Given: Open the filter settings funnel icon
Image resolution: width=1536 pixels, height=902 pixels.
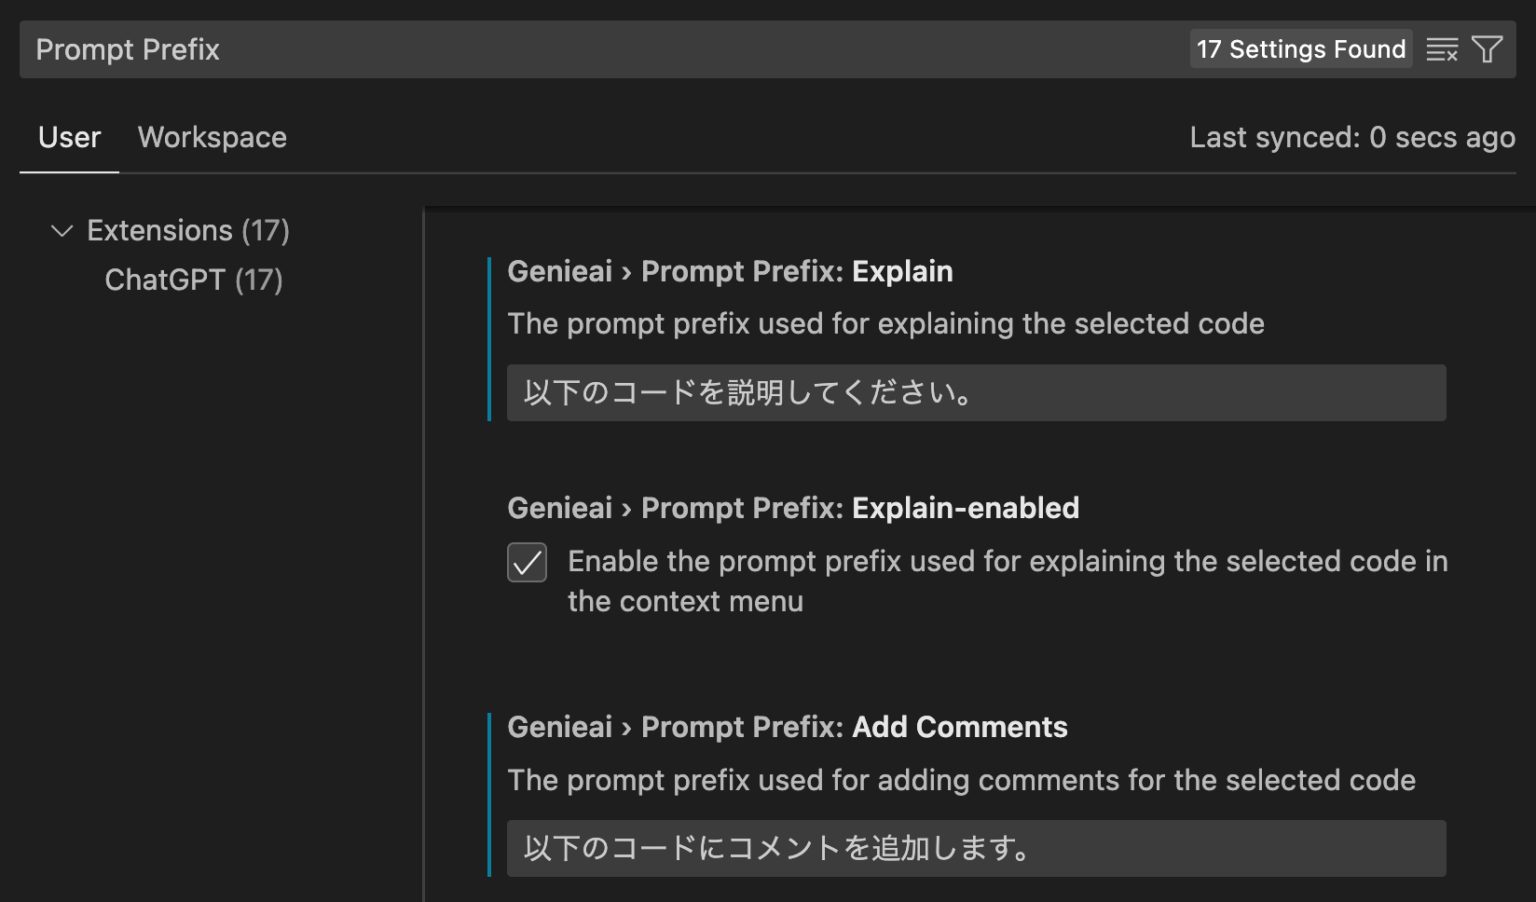Looking at the screenshot, I should coord(1487,48).
